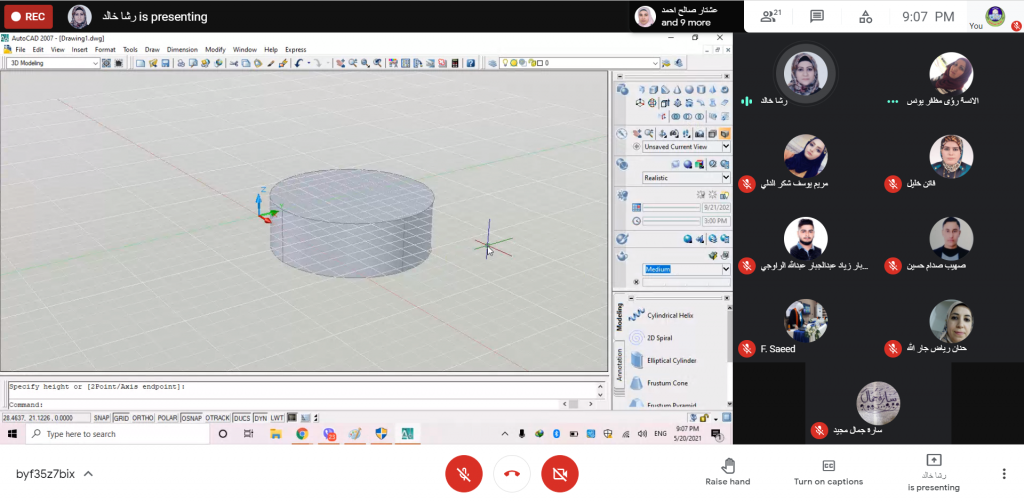The width and height of the screenshot is (1024, 502).
Task: Unmute the microphone in the meeting
Action: point(463,473)
